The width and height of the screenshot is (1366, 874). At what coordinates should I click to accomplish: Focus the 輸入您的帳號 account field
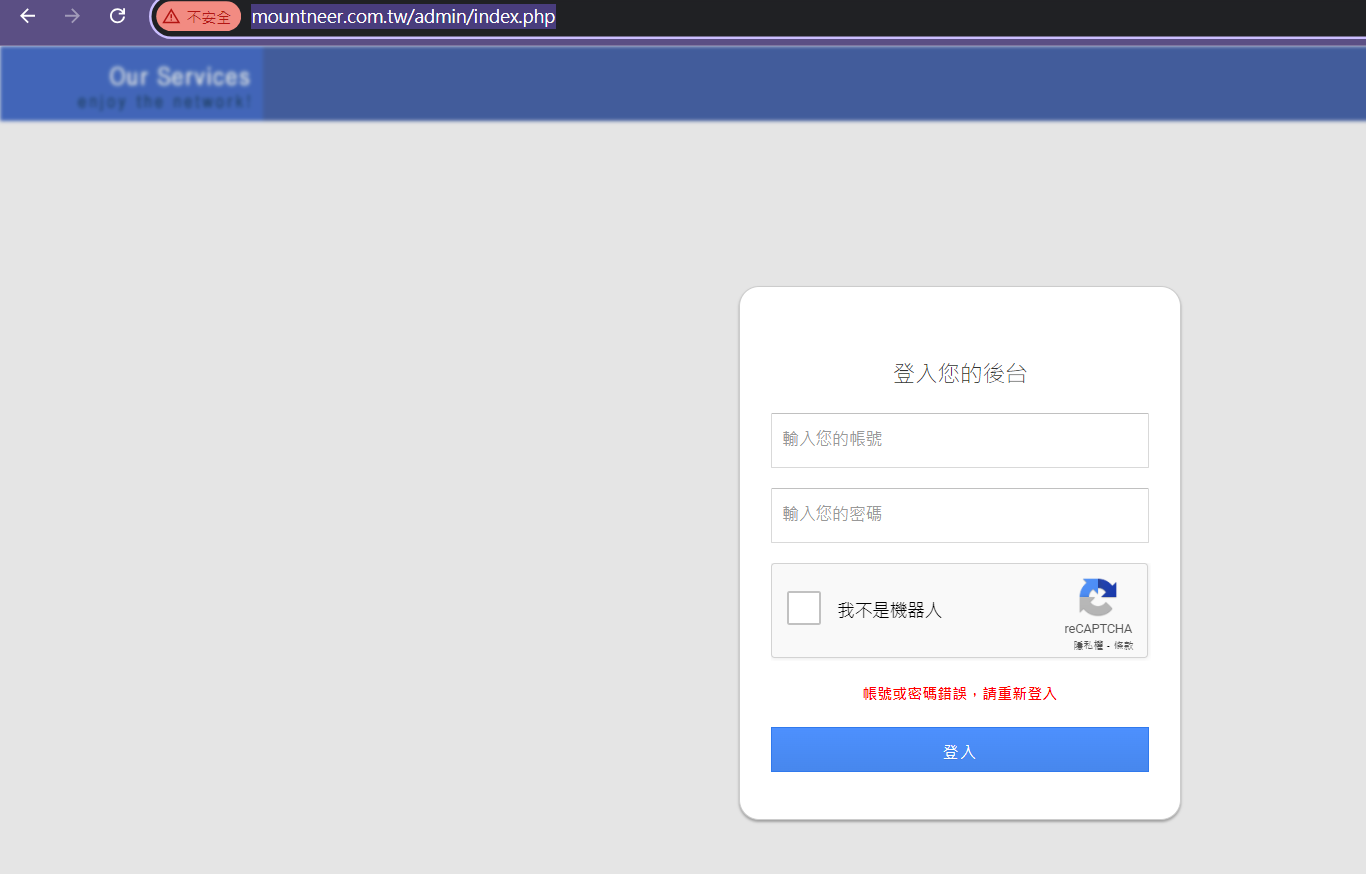[x=959, y=440]
